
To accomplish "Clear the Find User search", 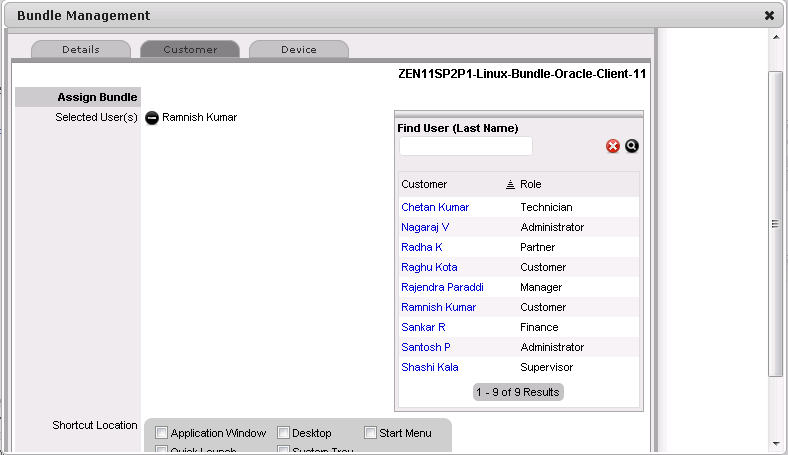I will 613,146.
